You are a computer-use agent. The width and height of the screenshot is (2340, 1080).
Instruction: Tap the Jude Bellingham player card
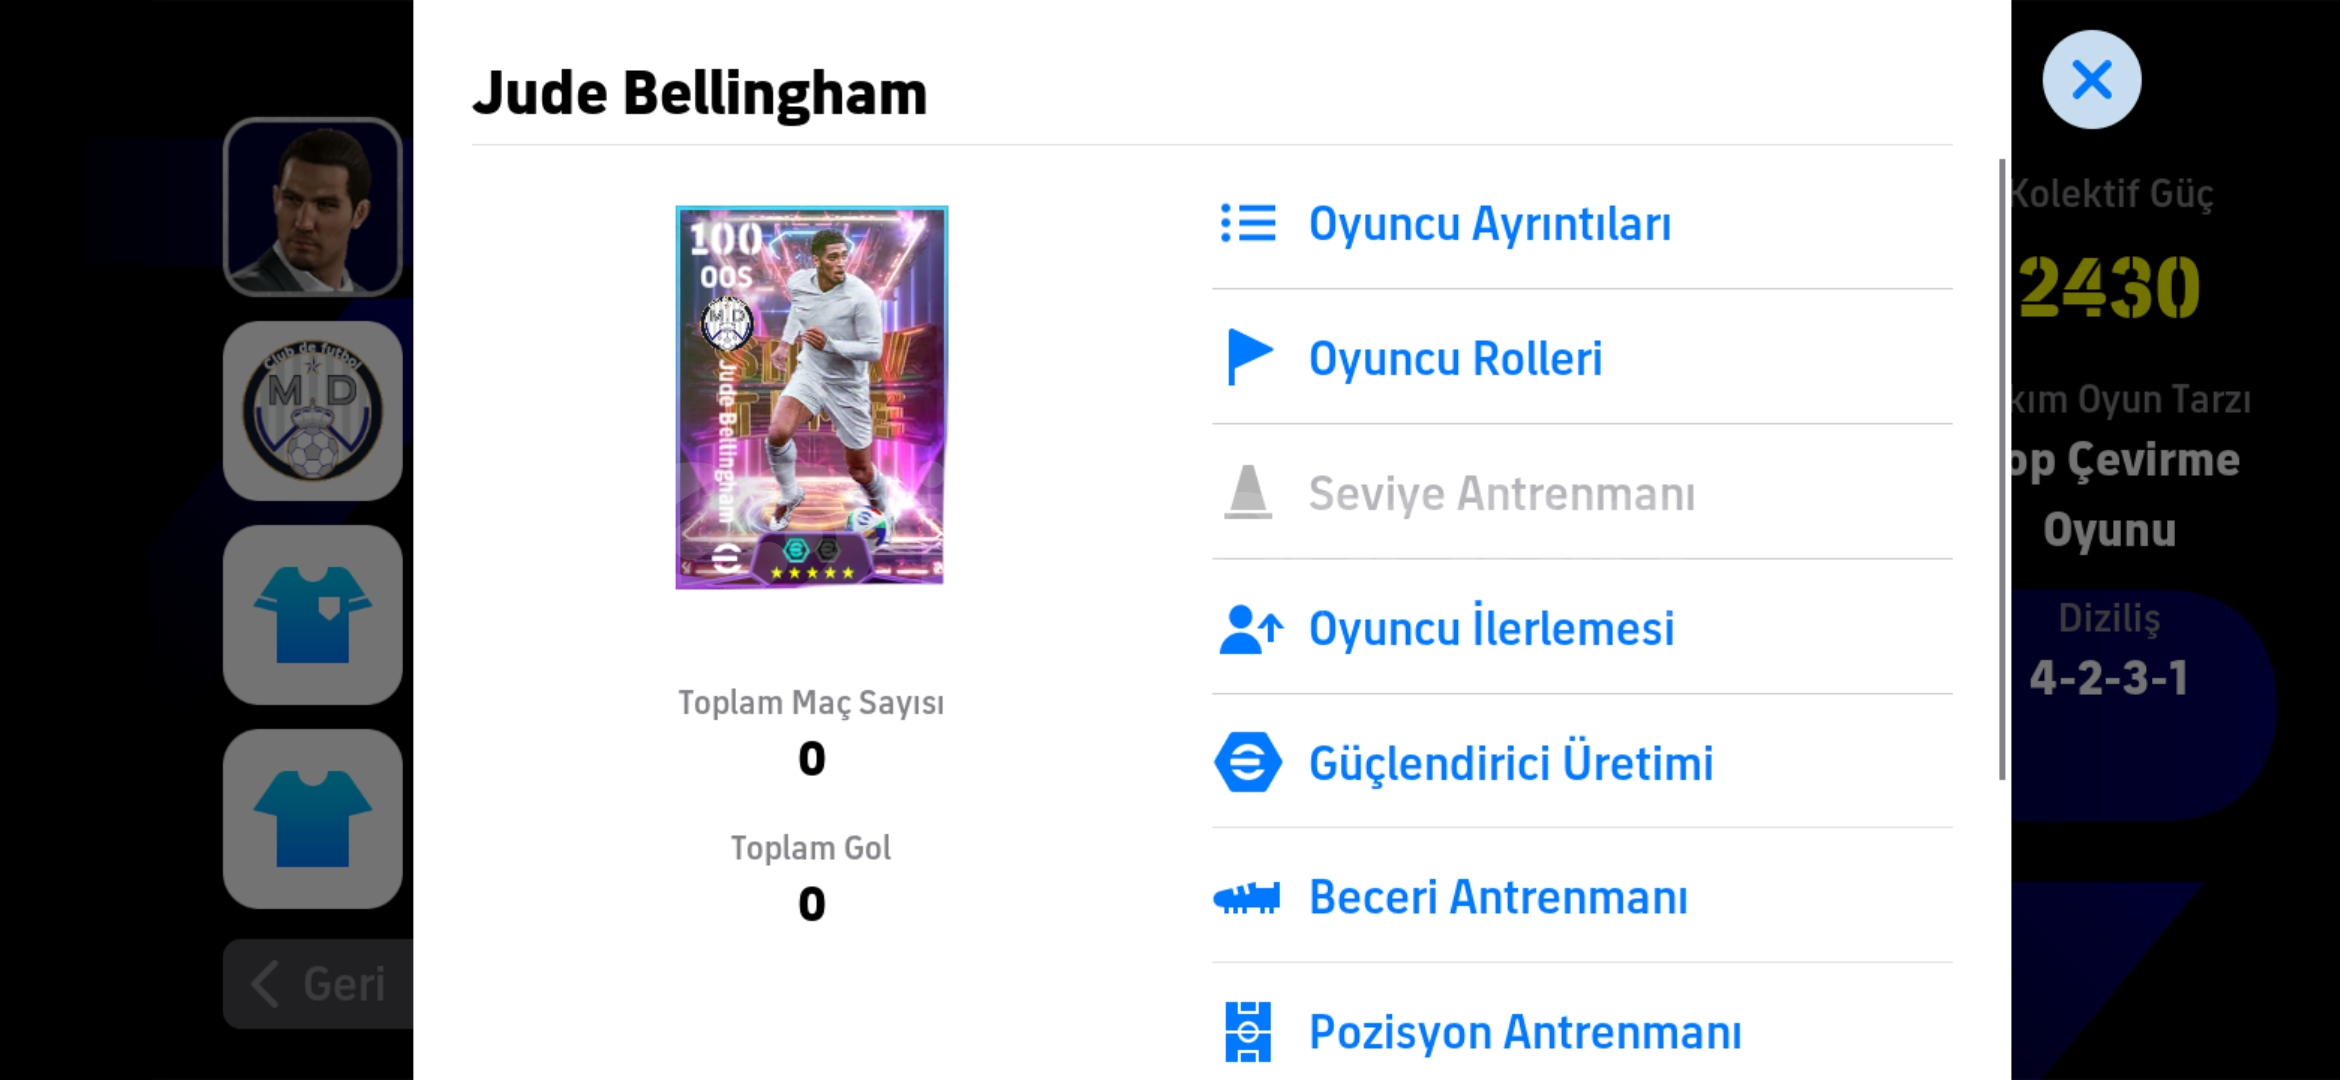point(811,397)
